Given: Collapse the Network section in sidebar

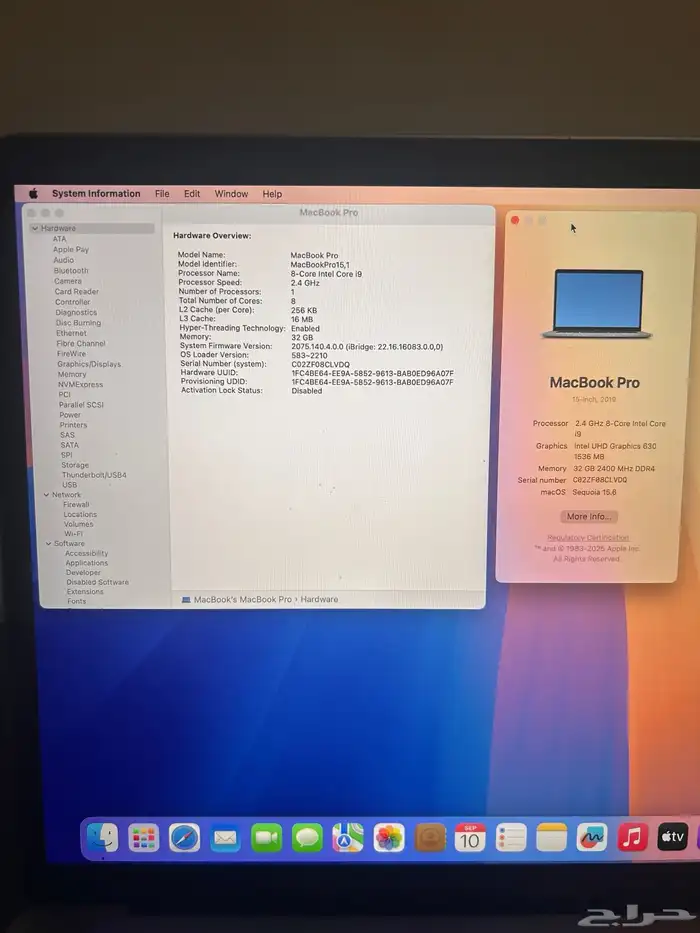Looking at the screenshot, I should [x=46, y=495].
